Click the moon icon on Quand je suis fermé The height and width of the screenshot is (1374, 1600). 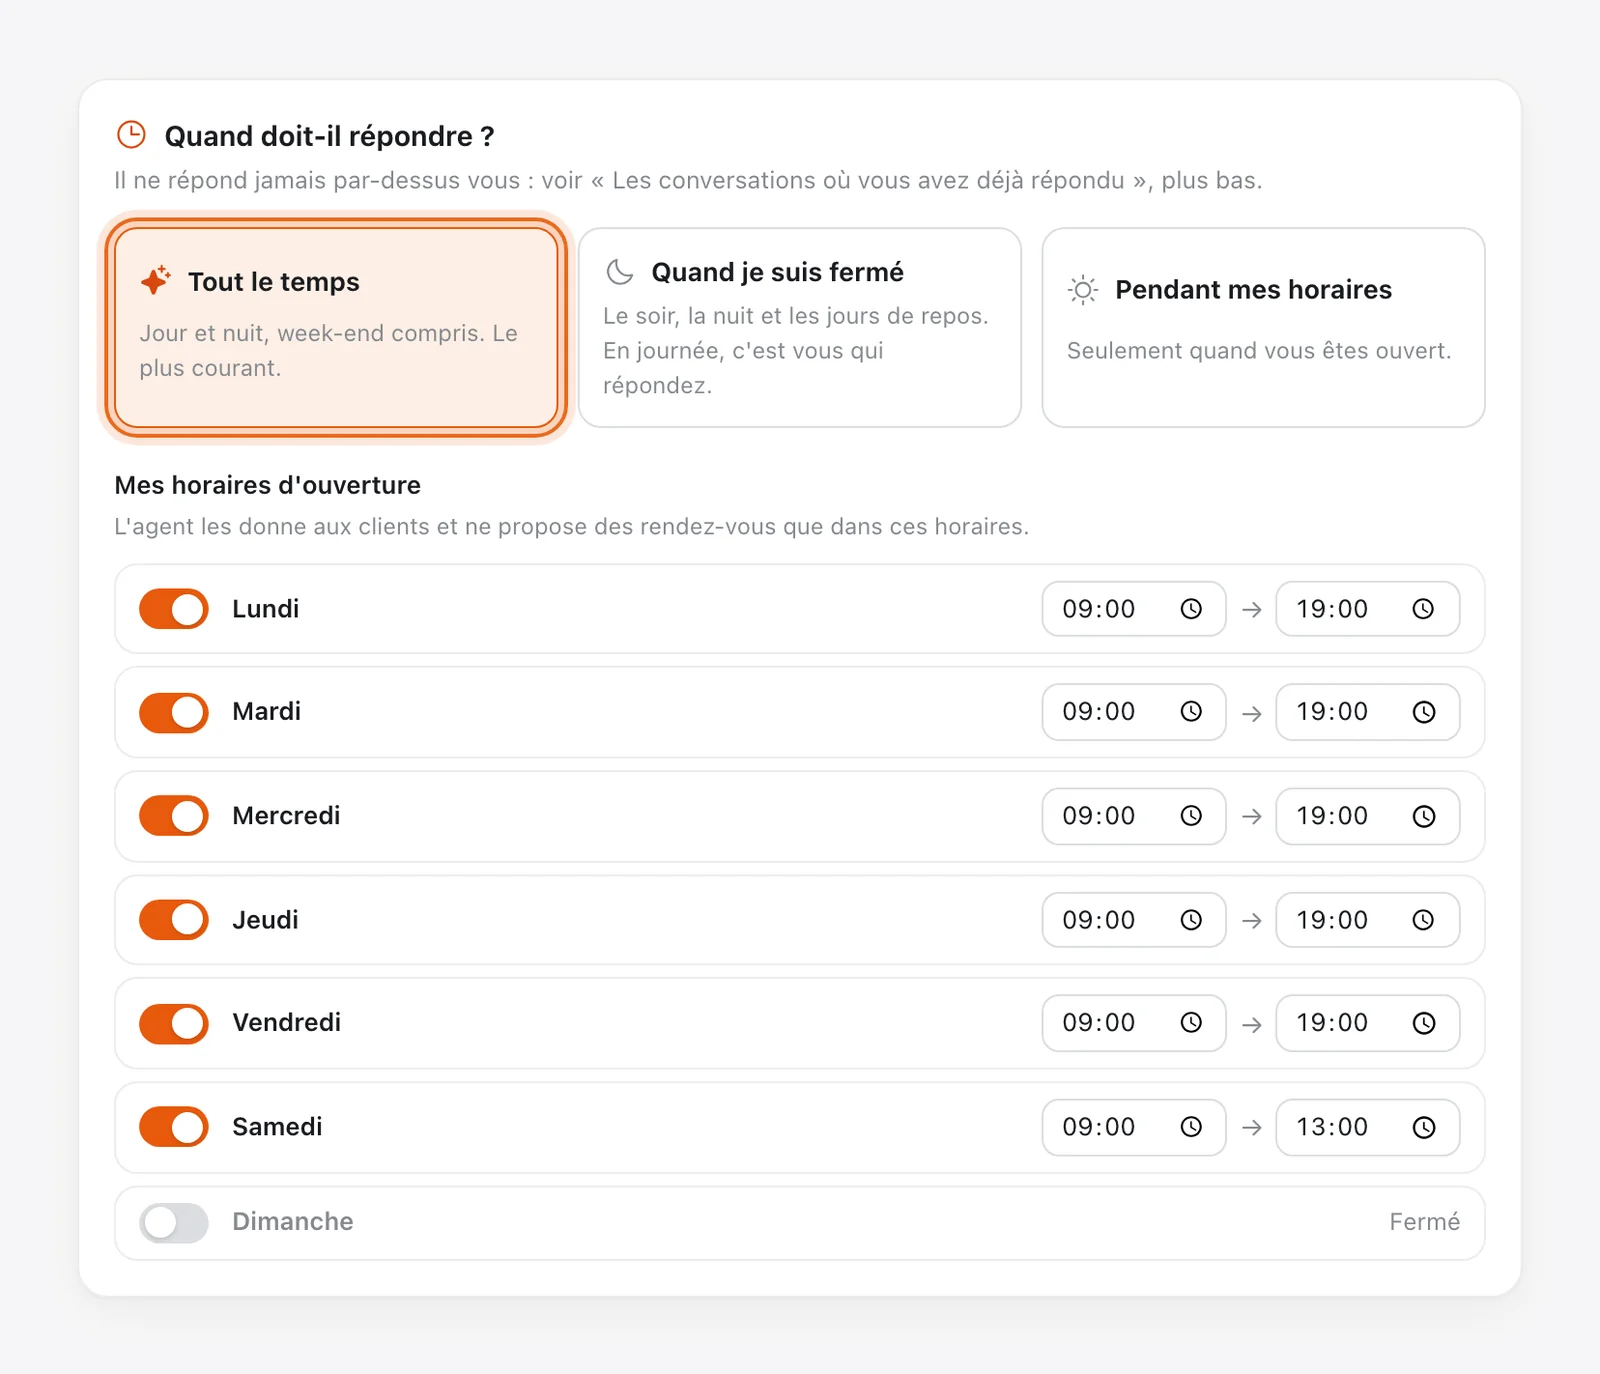[620, 272]
